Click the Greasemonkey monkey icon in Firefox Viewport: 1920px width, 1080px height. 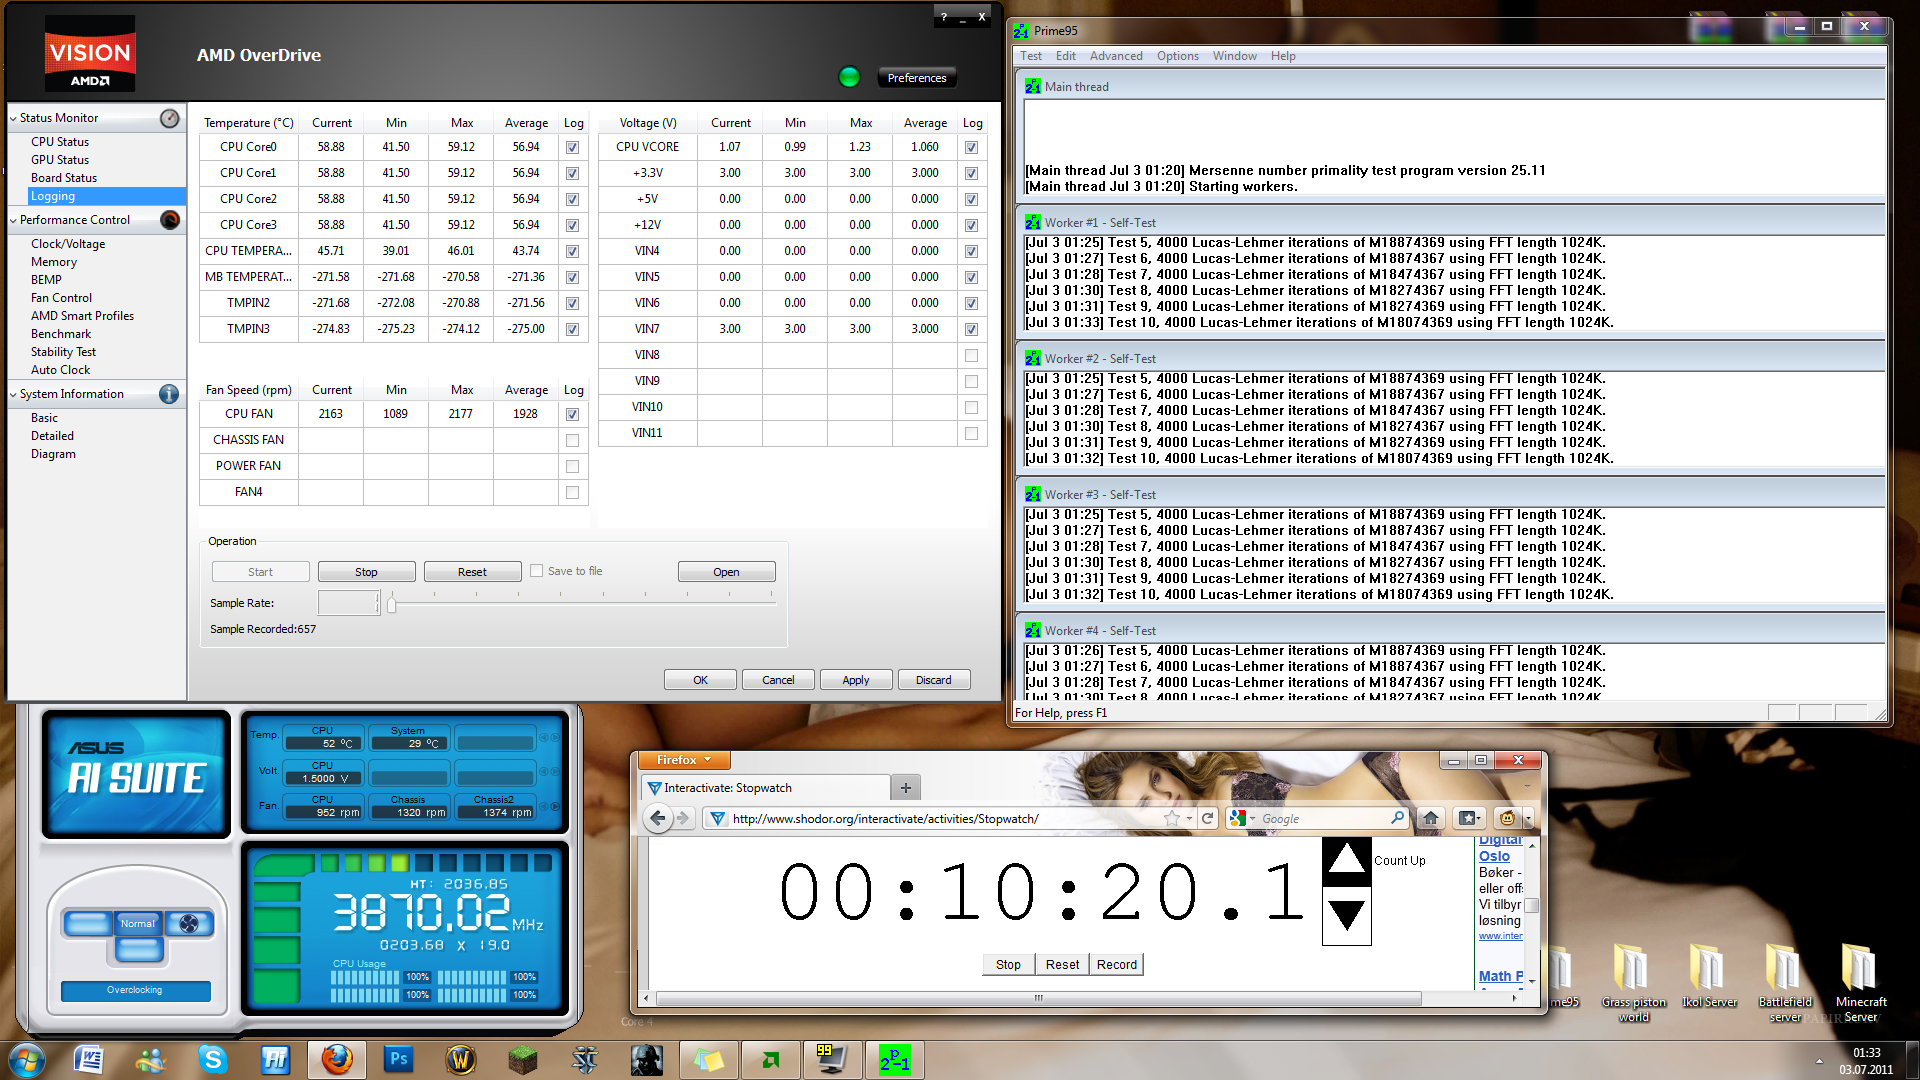point(1507,818)
